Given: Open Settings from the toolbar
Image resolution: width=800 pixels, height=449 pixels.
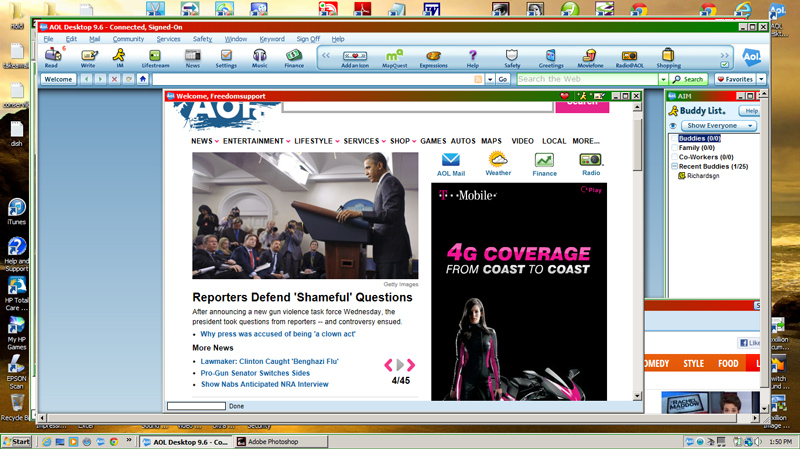Looking at the screenshot, I should [x=226, y=58].
